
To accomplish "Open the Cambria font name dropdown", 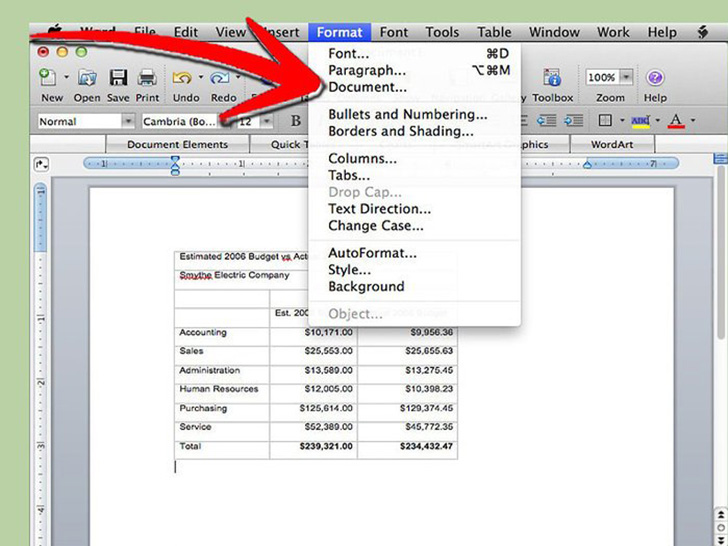I will click(225, 122).
